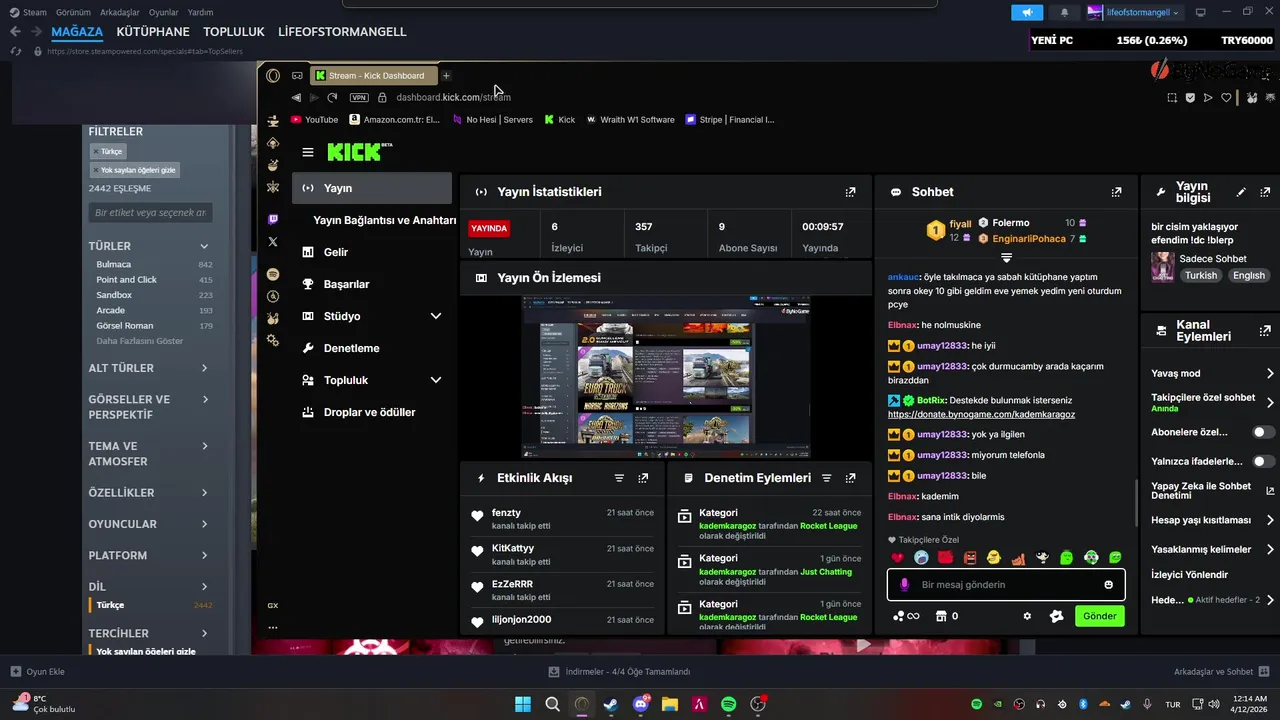Open the Opera sidebar settings gear

pos(273,341)
